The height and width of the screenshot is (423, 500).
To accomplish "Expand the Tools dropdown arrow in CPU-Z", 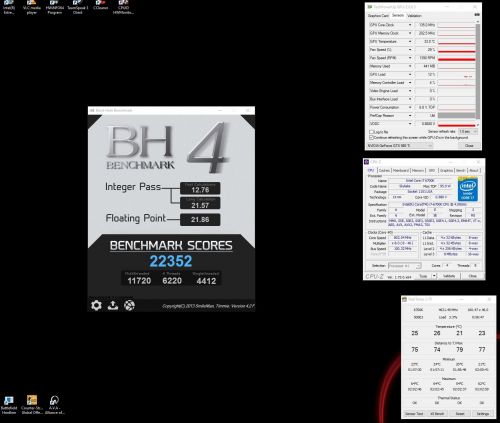I will [x=434, y=276].
